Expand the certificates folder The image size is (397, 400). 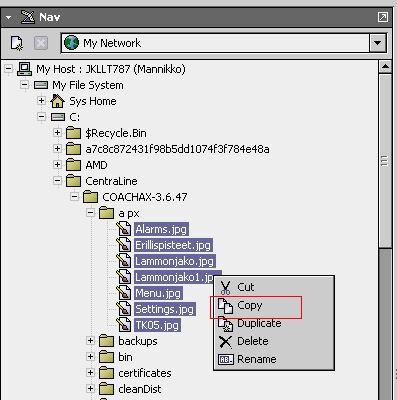pyautogui.click(x=90, y=372)
